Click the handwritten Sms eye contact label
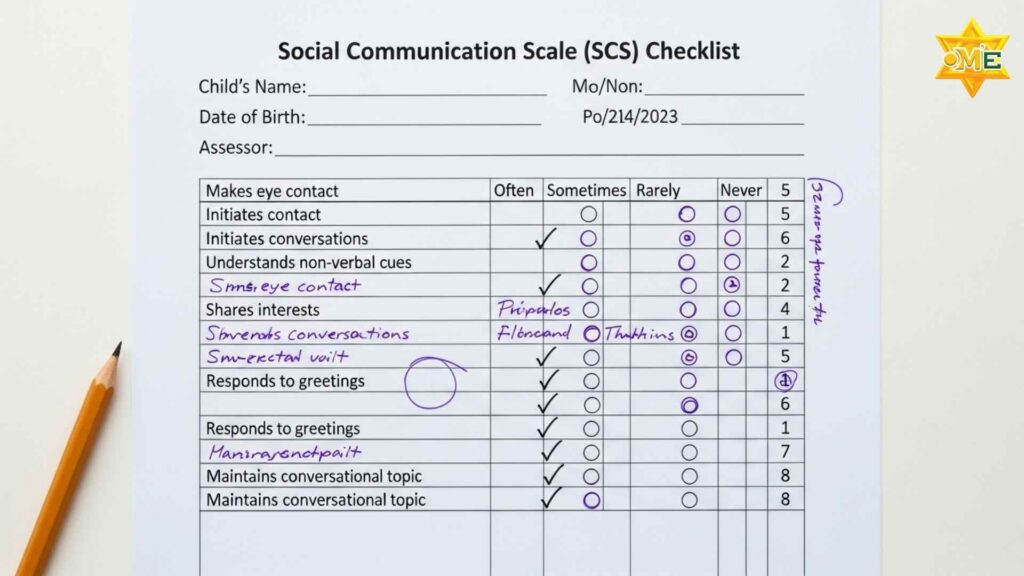Screen dimensions: 1024x576 pyautogui.click(x=283, y=286)
